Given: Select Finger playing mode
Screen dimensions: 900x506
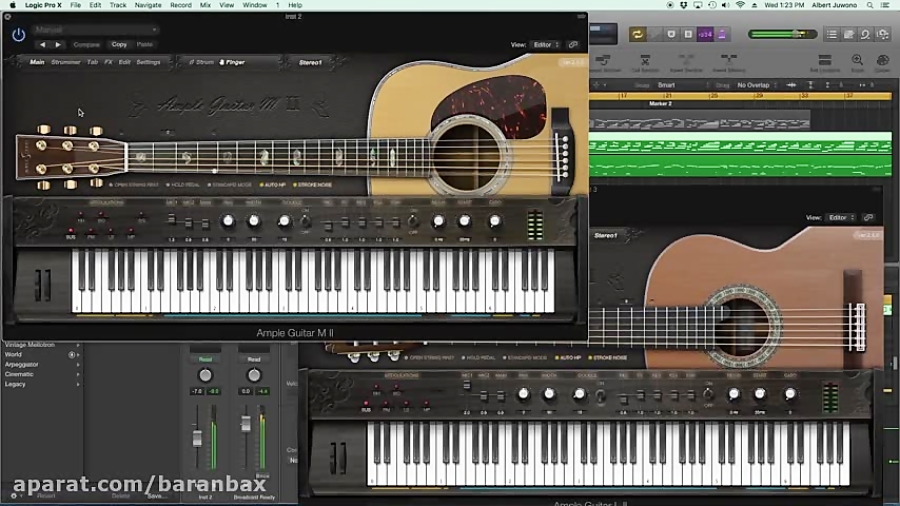Looking at the screenshot, I should tap(232, 62).
